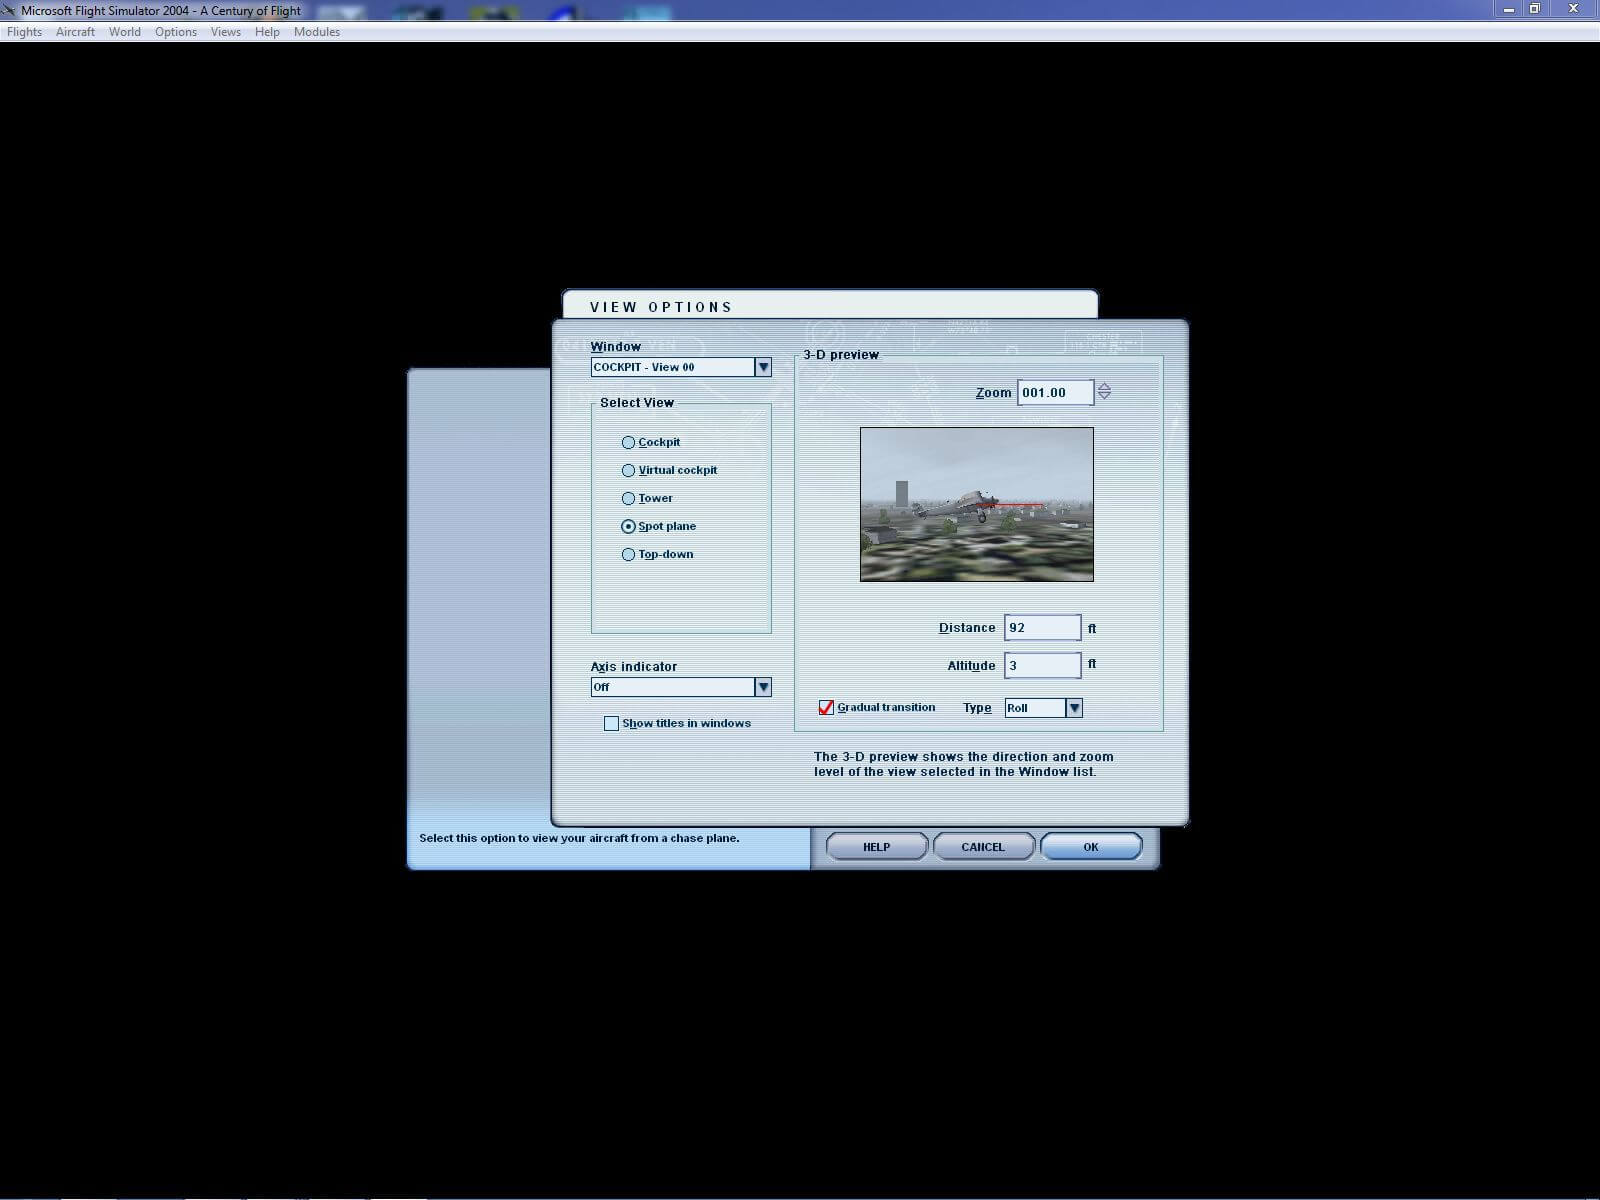Open the Help menu in menu bar
This screenshot has width=1600, height=1200.
point(267,32)
